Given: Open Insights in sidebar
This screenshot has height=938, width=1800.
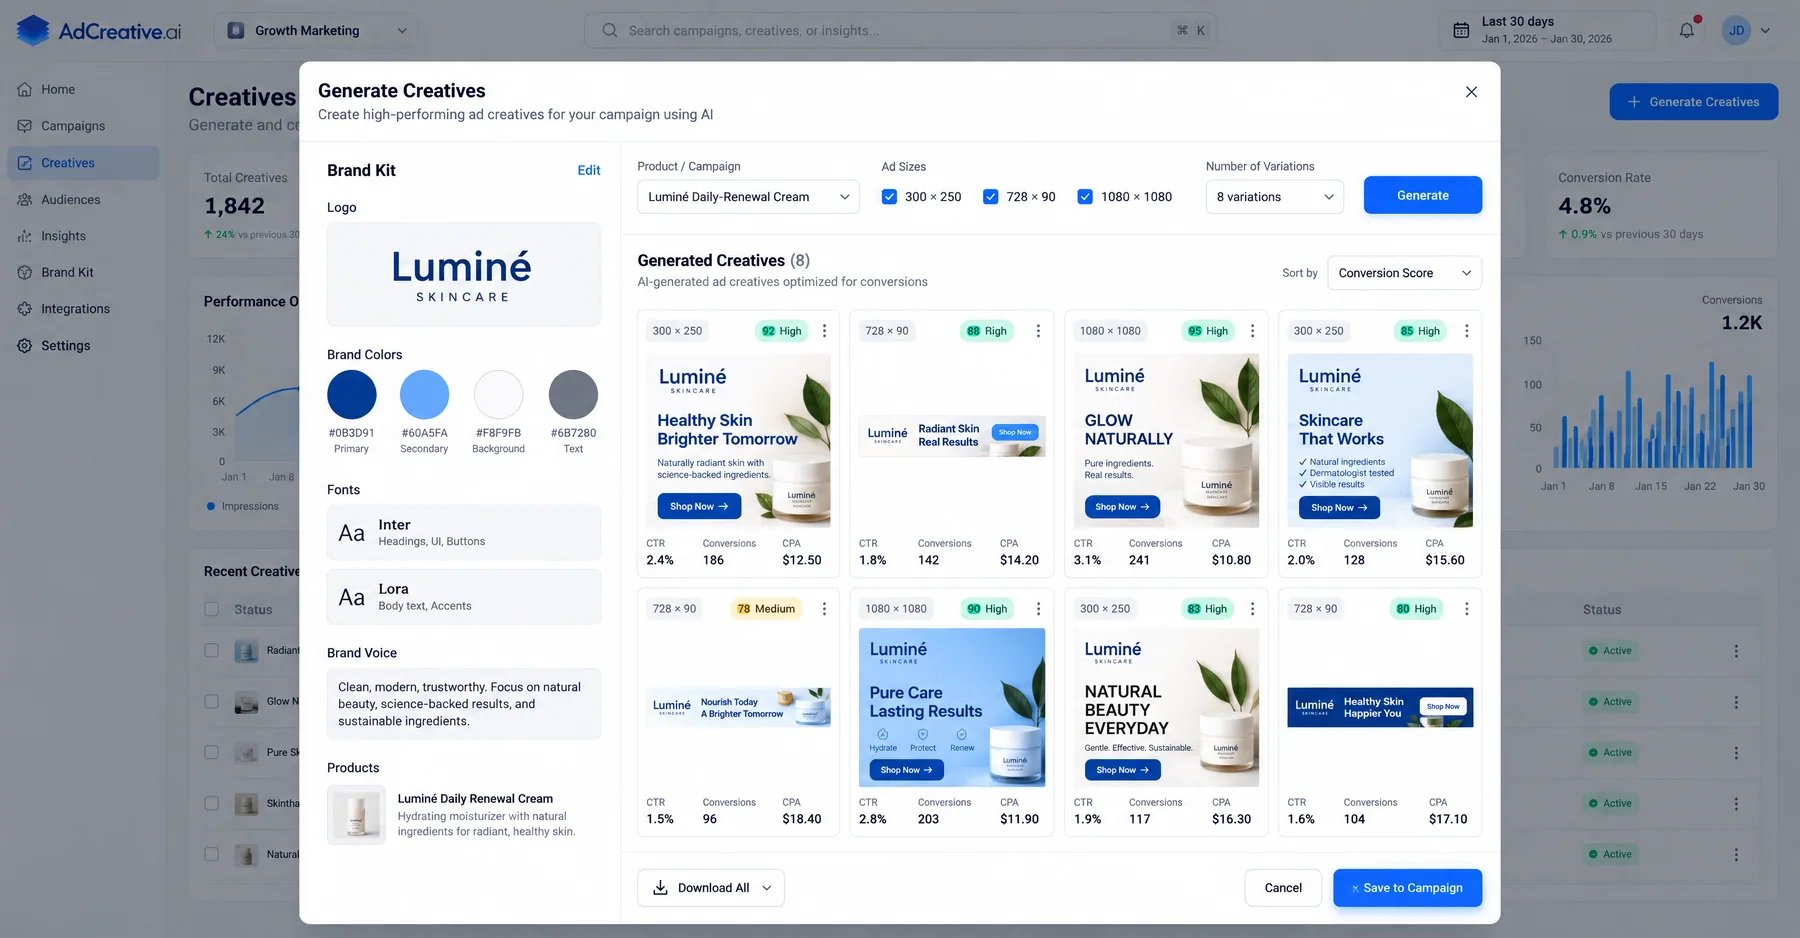Looking at the screenshot, I should tap(83, 236).
